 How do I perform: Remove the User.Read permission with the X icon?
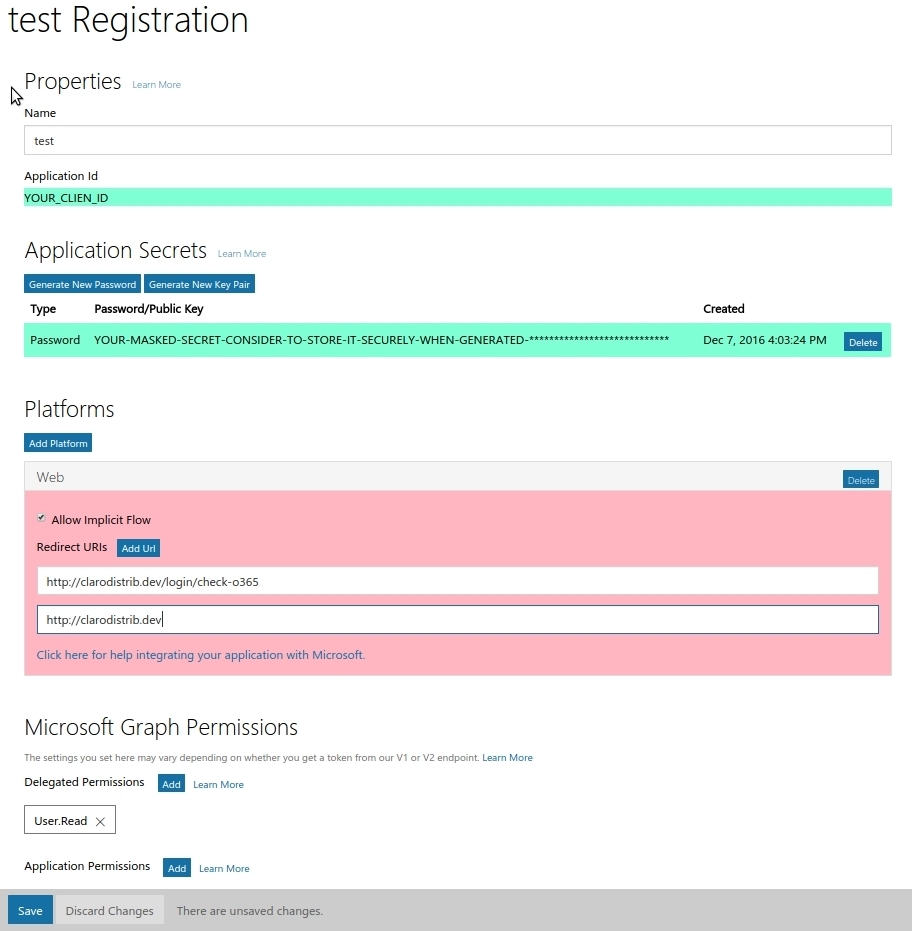[x=100, y=821]
